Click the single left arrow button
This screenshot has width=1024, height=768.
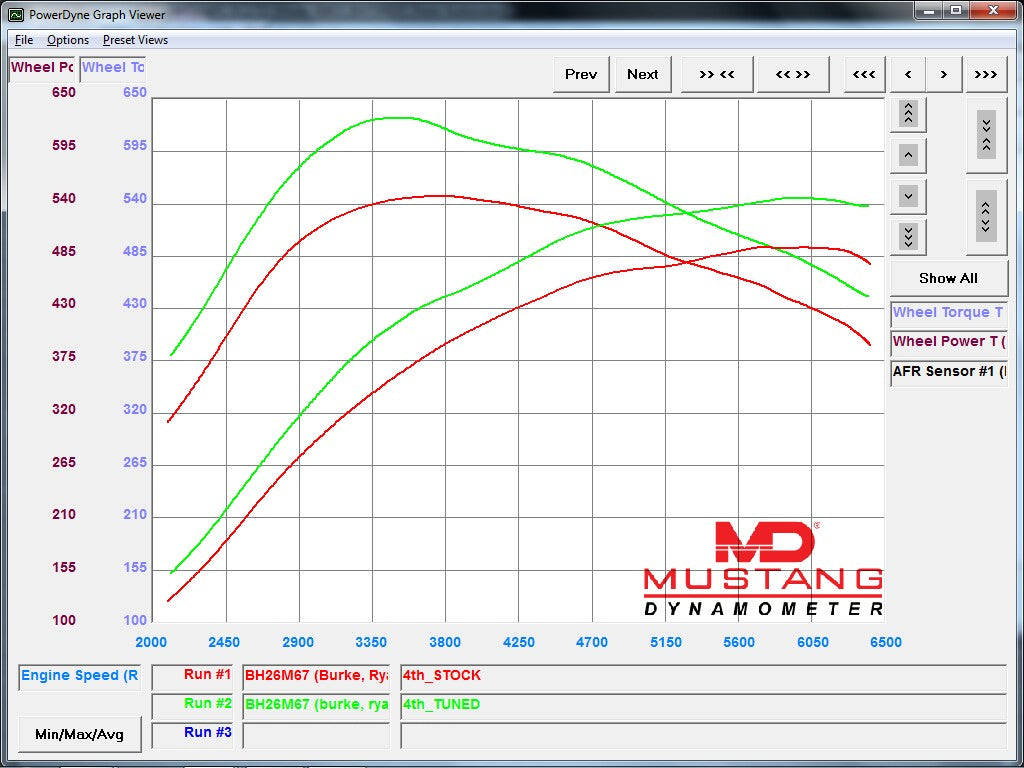pyautogui.click(x=908, y=74)
